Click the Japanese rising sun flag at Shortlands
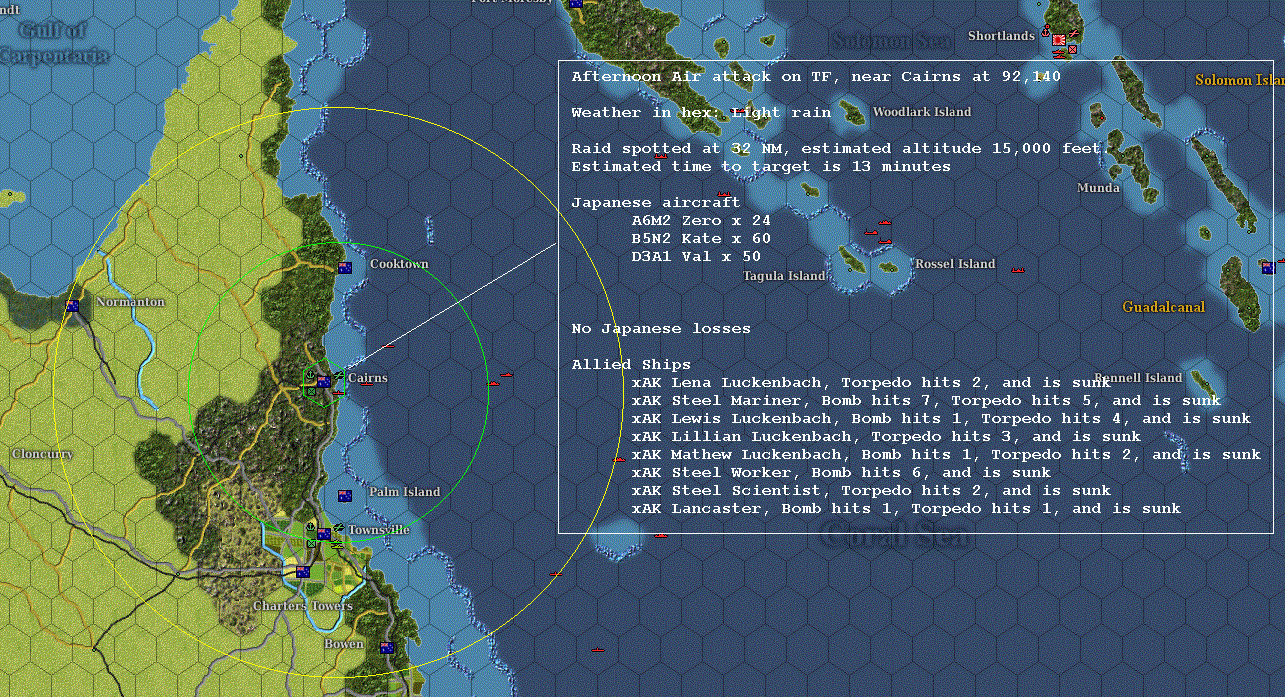 (x=1059, y=40)
